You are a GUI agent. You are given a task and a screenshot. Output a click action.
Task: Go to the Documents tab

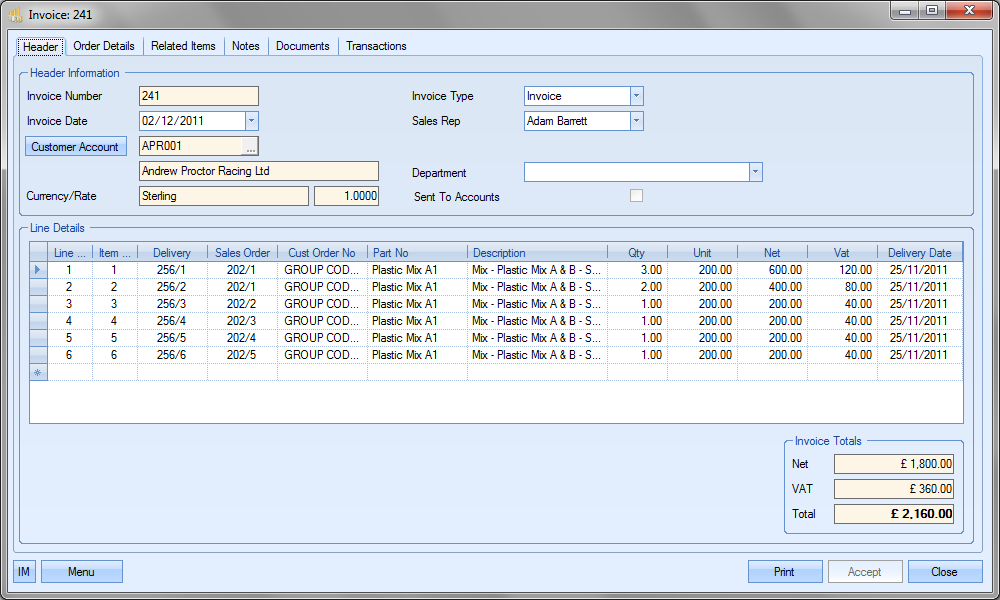coord(302,46)
